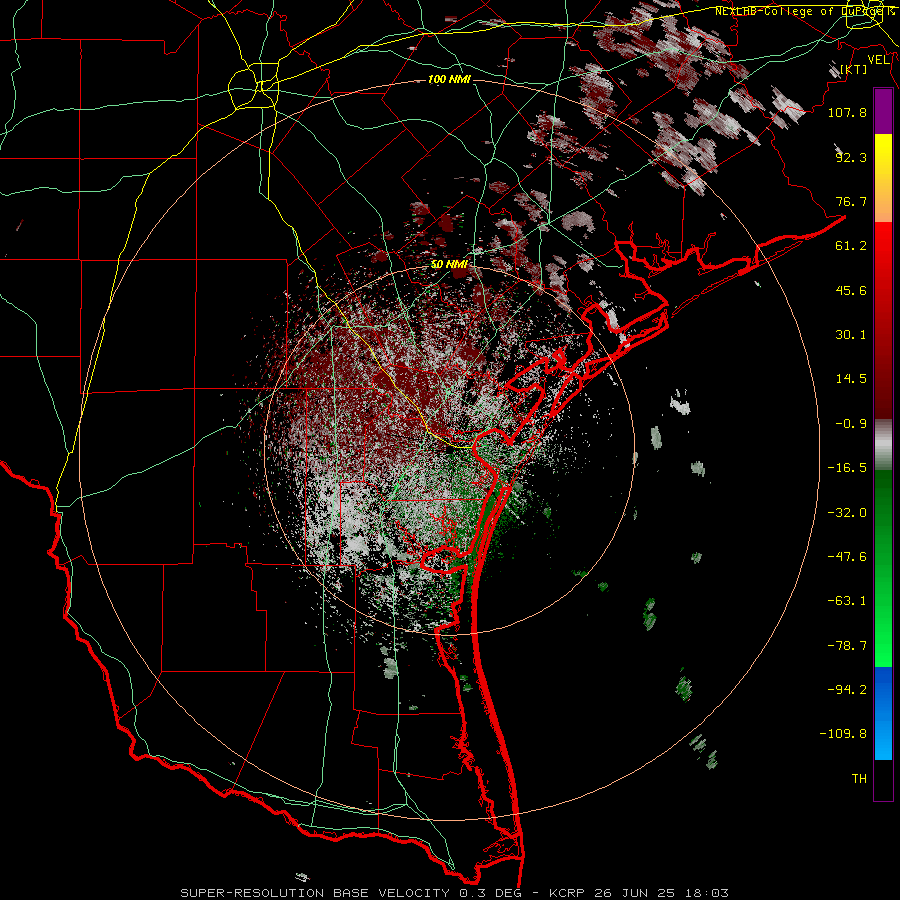Click the SUPER-RESOLUTION BASE VELOCITY caption text
This screenshot has height=900, width=900.
pos(315,893)
